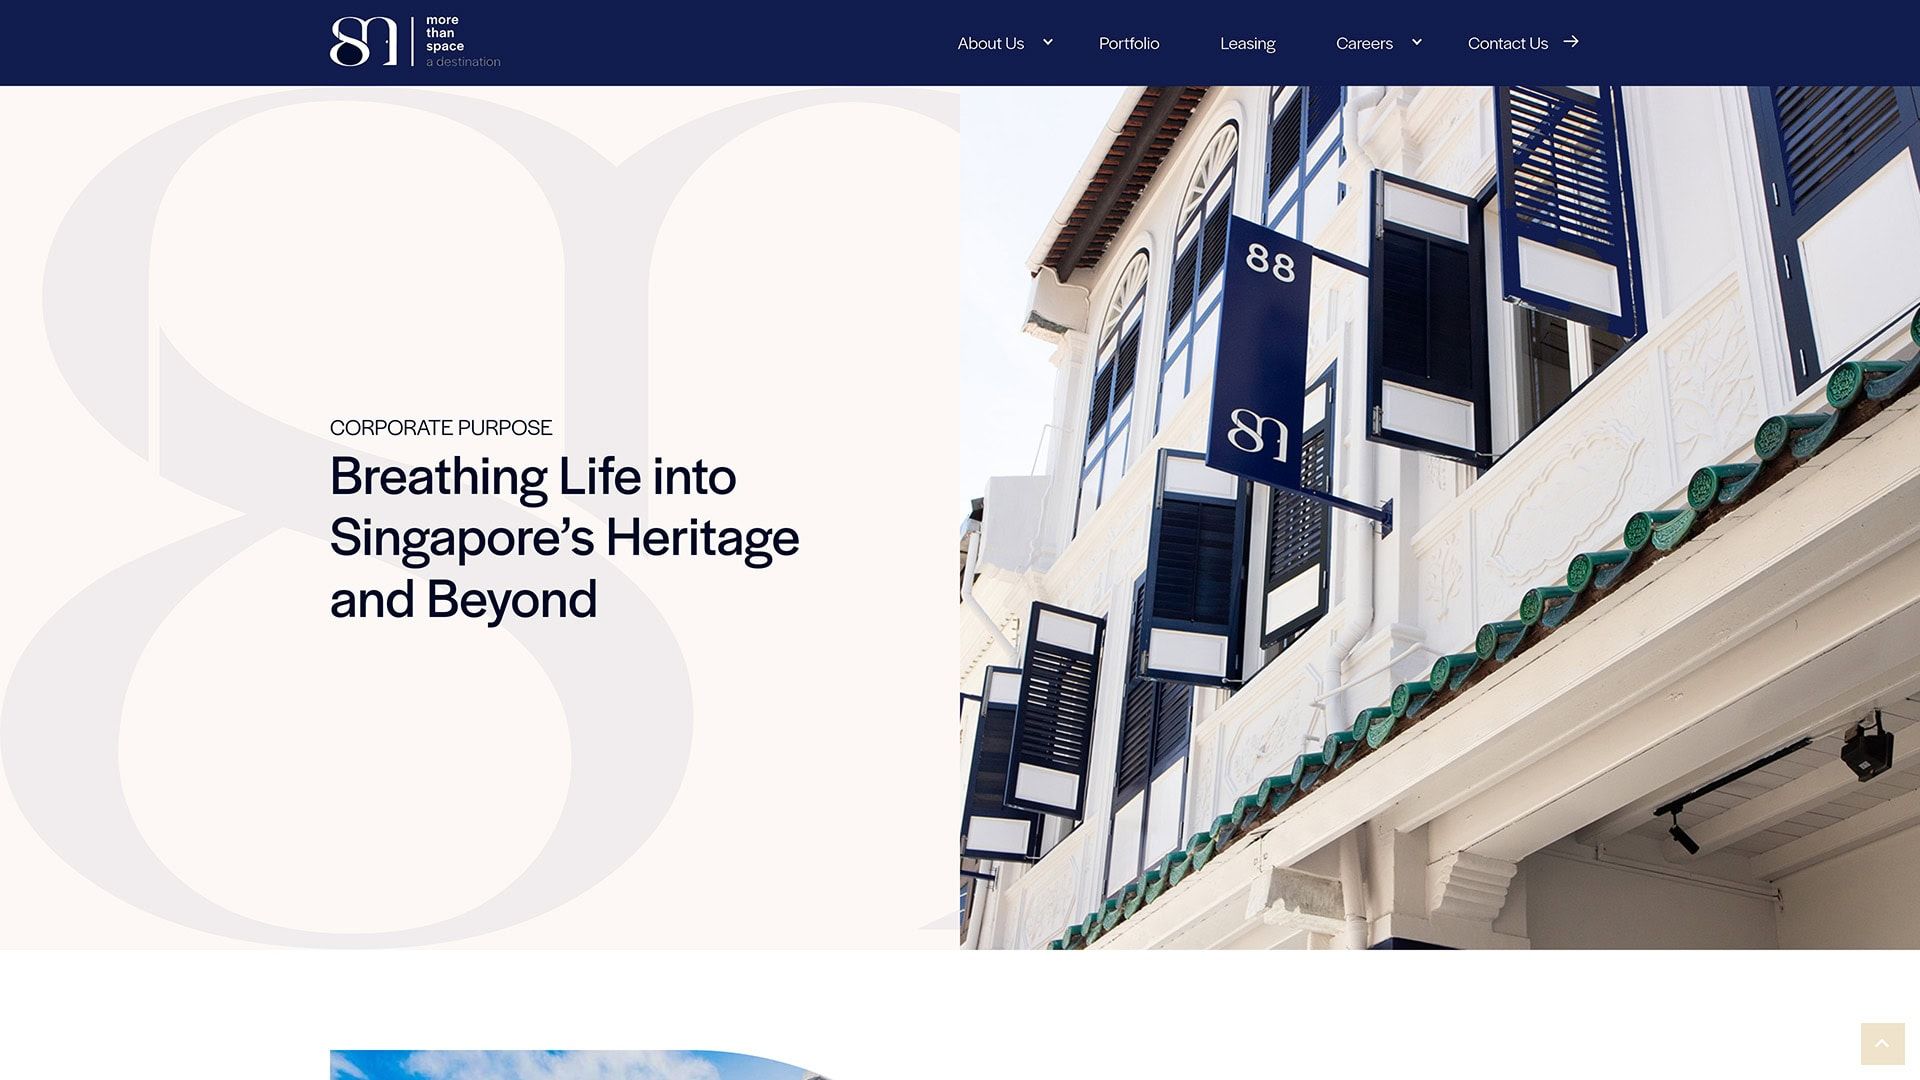Select Portfolio in the navigation bar
Screen dimensions: 1920x1080
1129,43
